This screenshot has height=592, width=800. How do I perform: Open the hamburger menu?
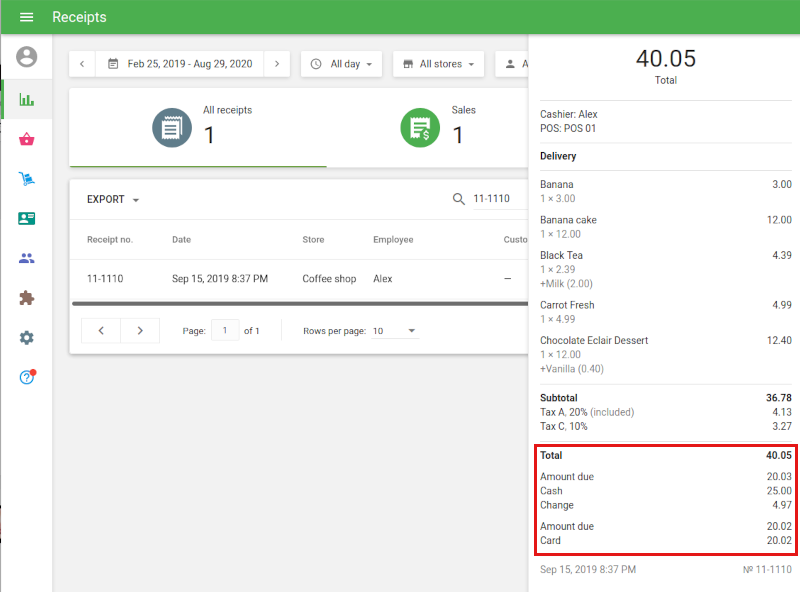[x=27, y=17]
